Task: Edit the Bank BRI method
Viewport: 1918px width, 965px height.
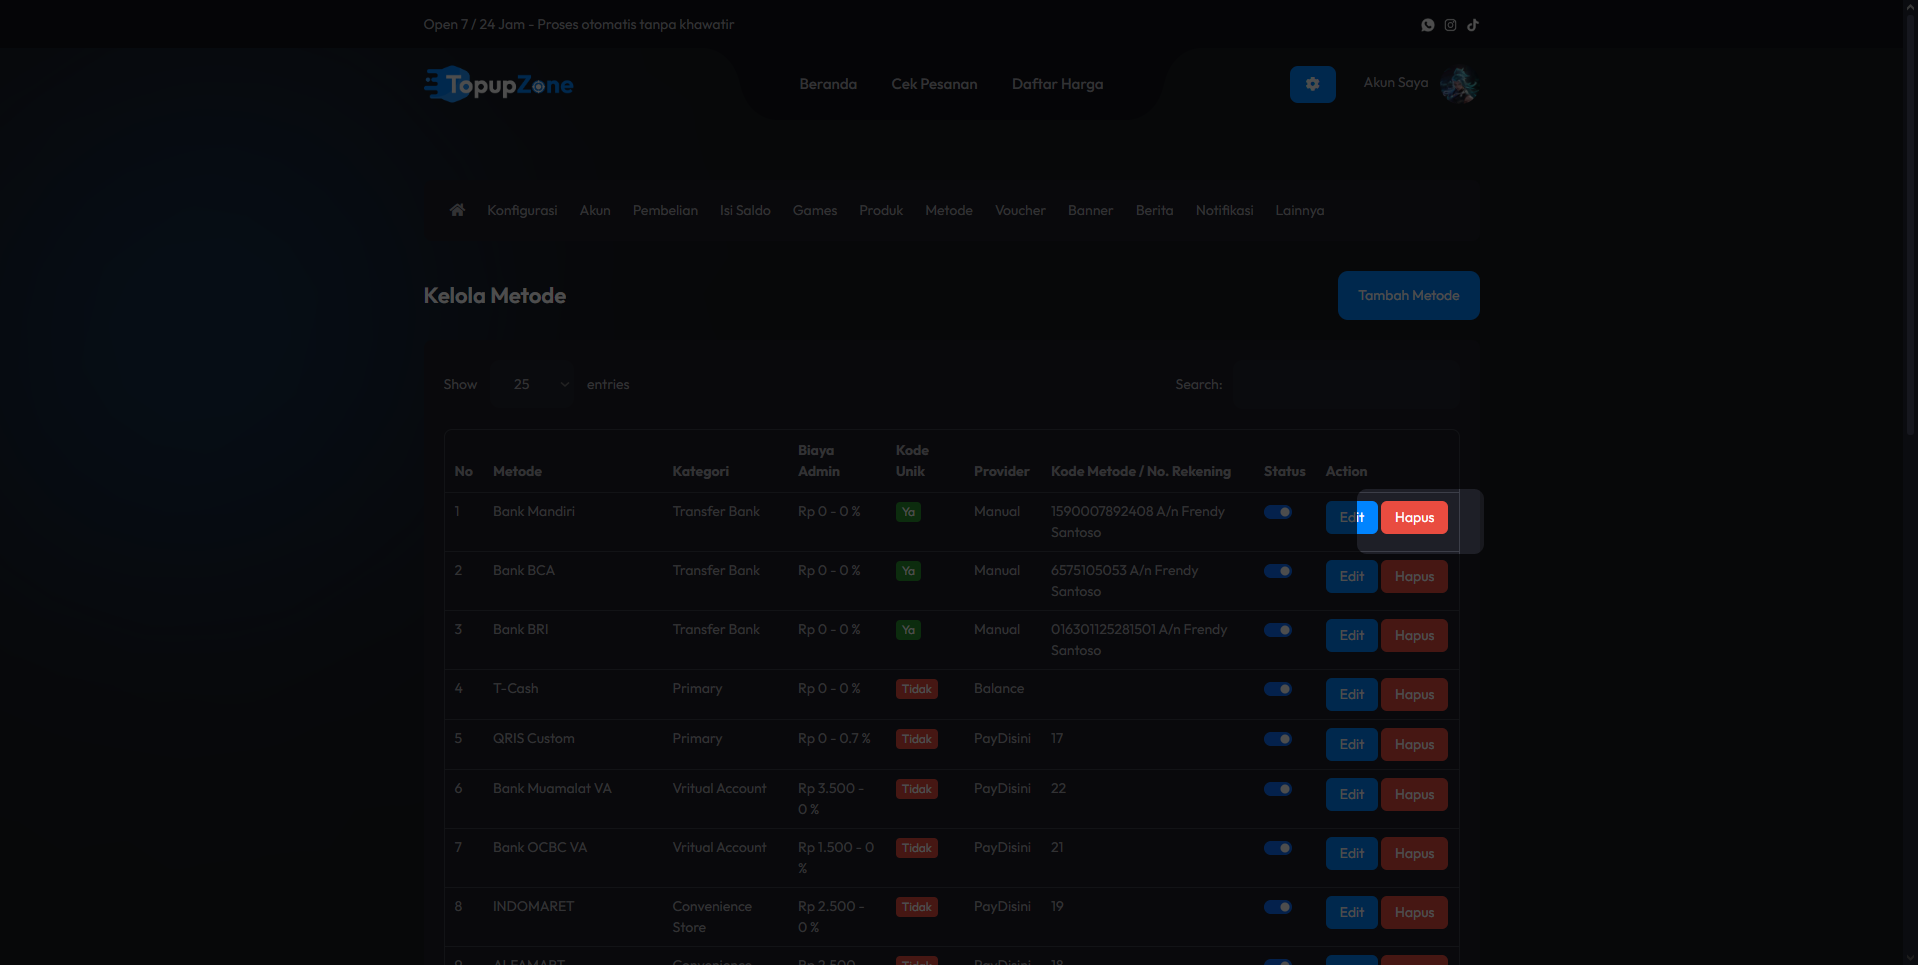Action: (x=1351, y=635)
